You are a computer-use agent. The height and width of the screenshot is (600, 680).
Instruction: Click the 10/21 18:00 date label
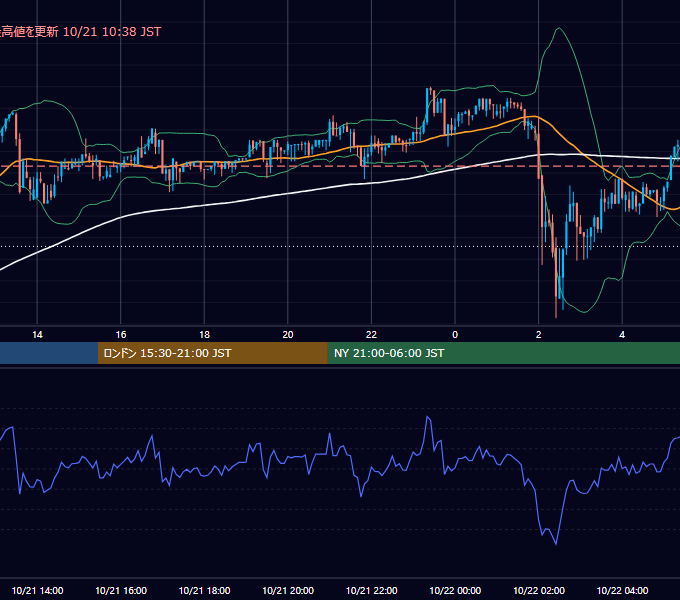click(204, 590)
